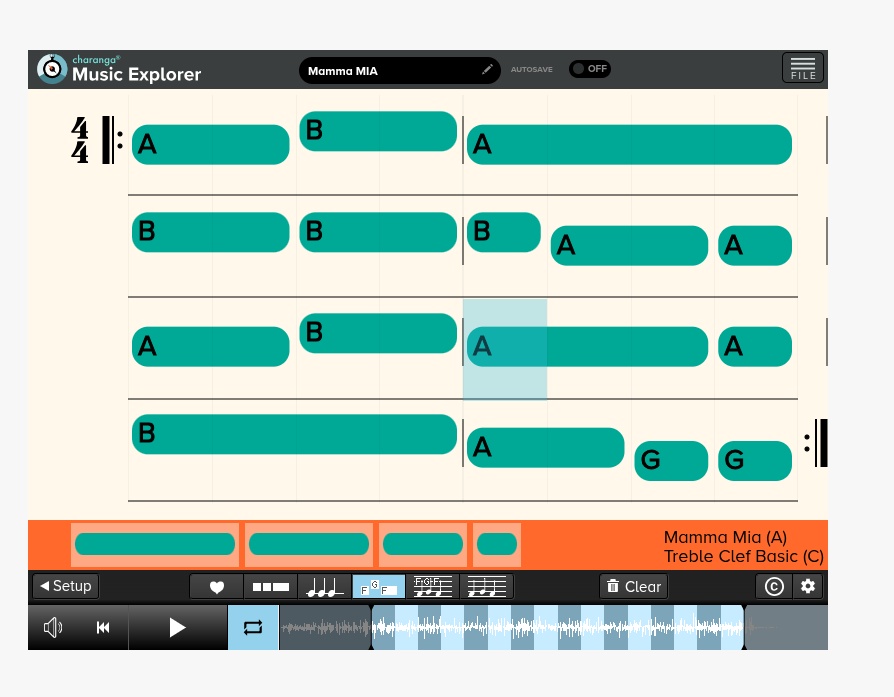
Task: Choose staff with note names view
Action: (433, 587)
